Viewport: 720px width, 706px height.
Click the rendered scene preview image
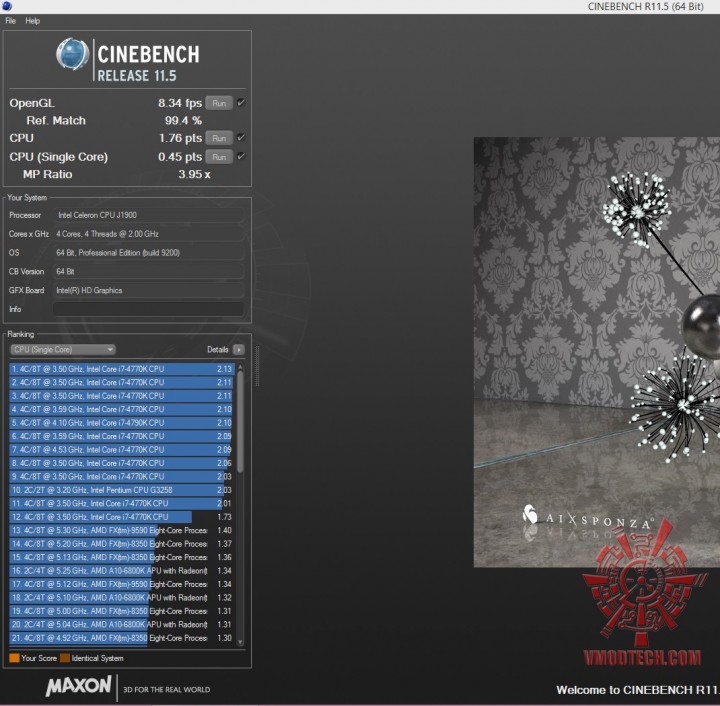click(x=596, y=352)
